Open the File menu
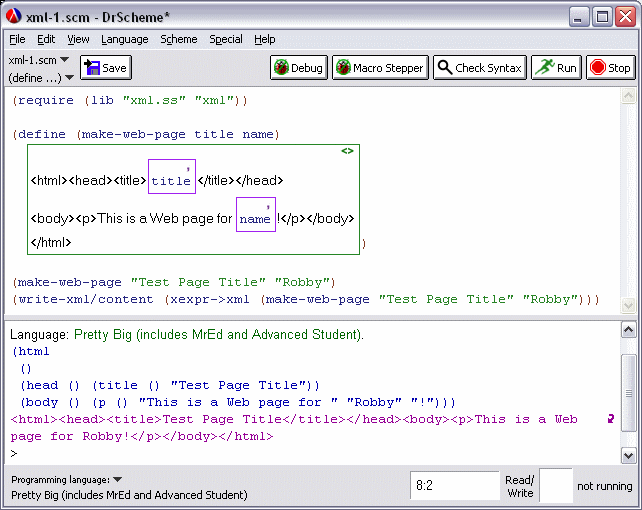The height and width of the screenshot is (510, 642). point(17,39)
